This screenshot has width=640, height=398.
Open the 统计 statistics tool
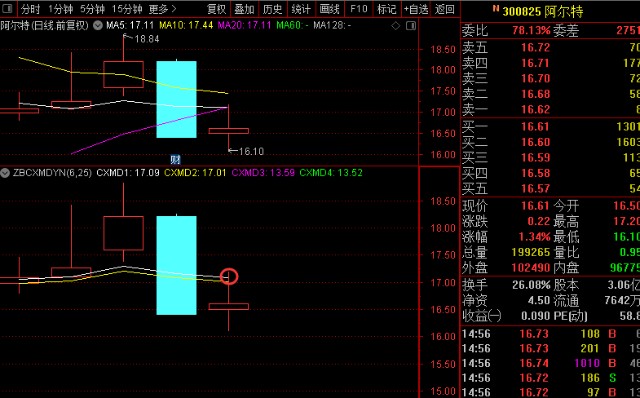tap(301, 9)
